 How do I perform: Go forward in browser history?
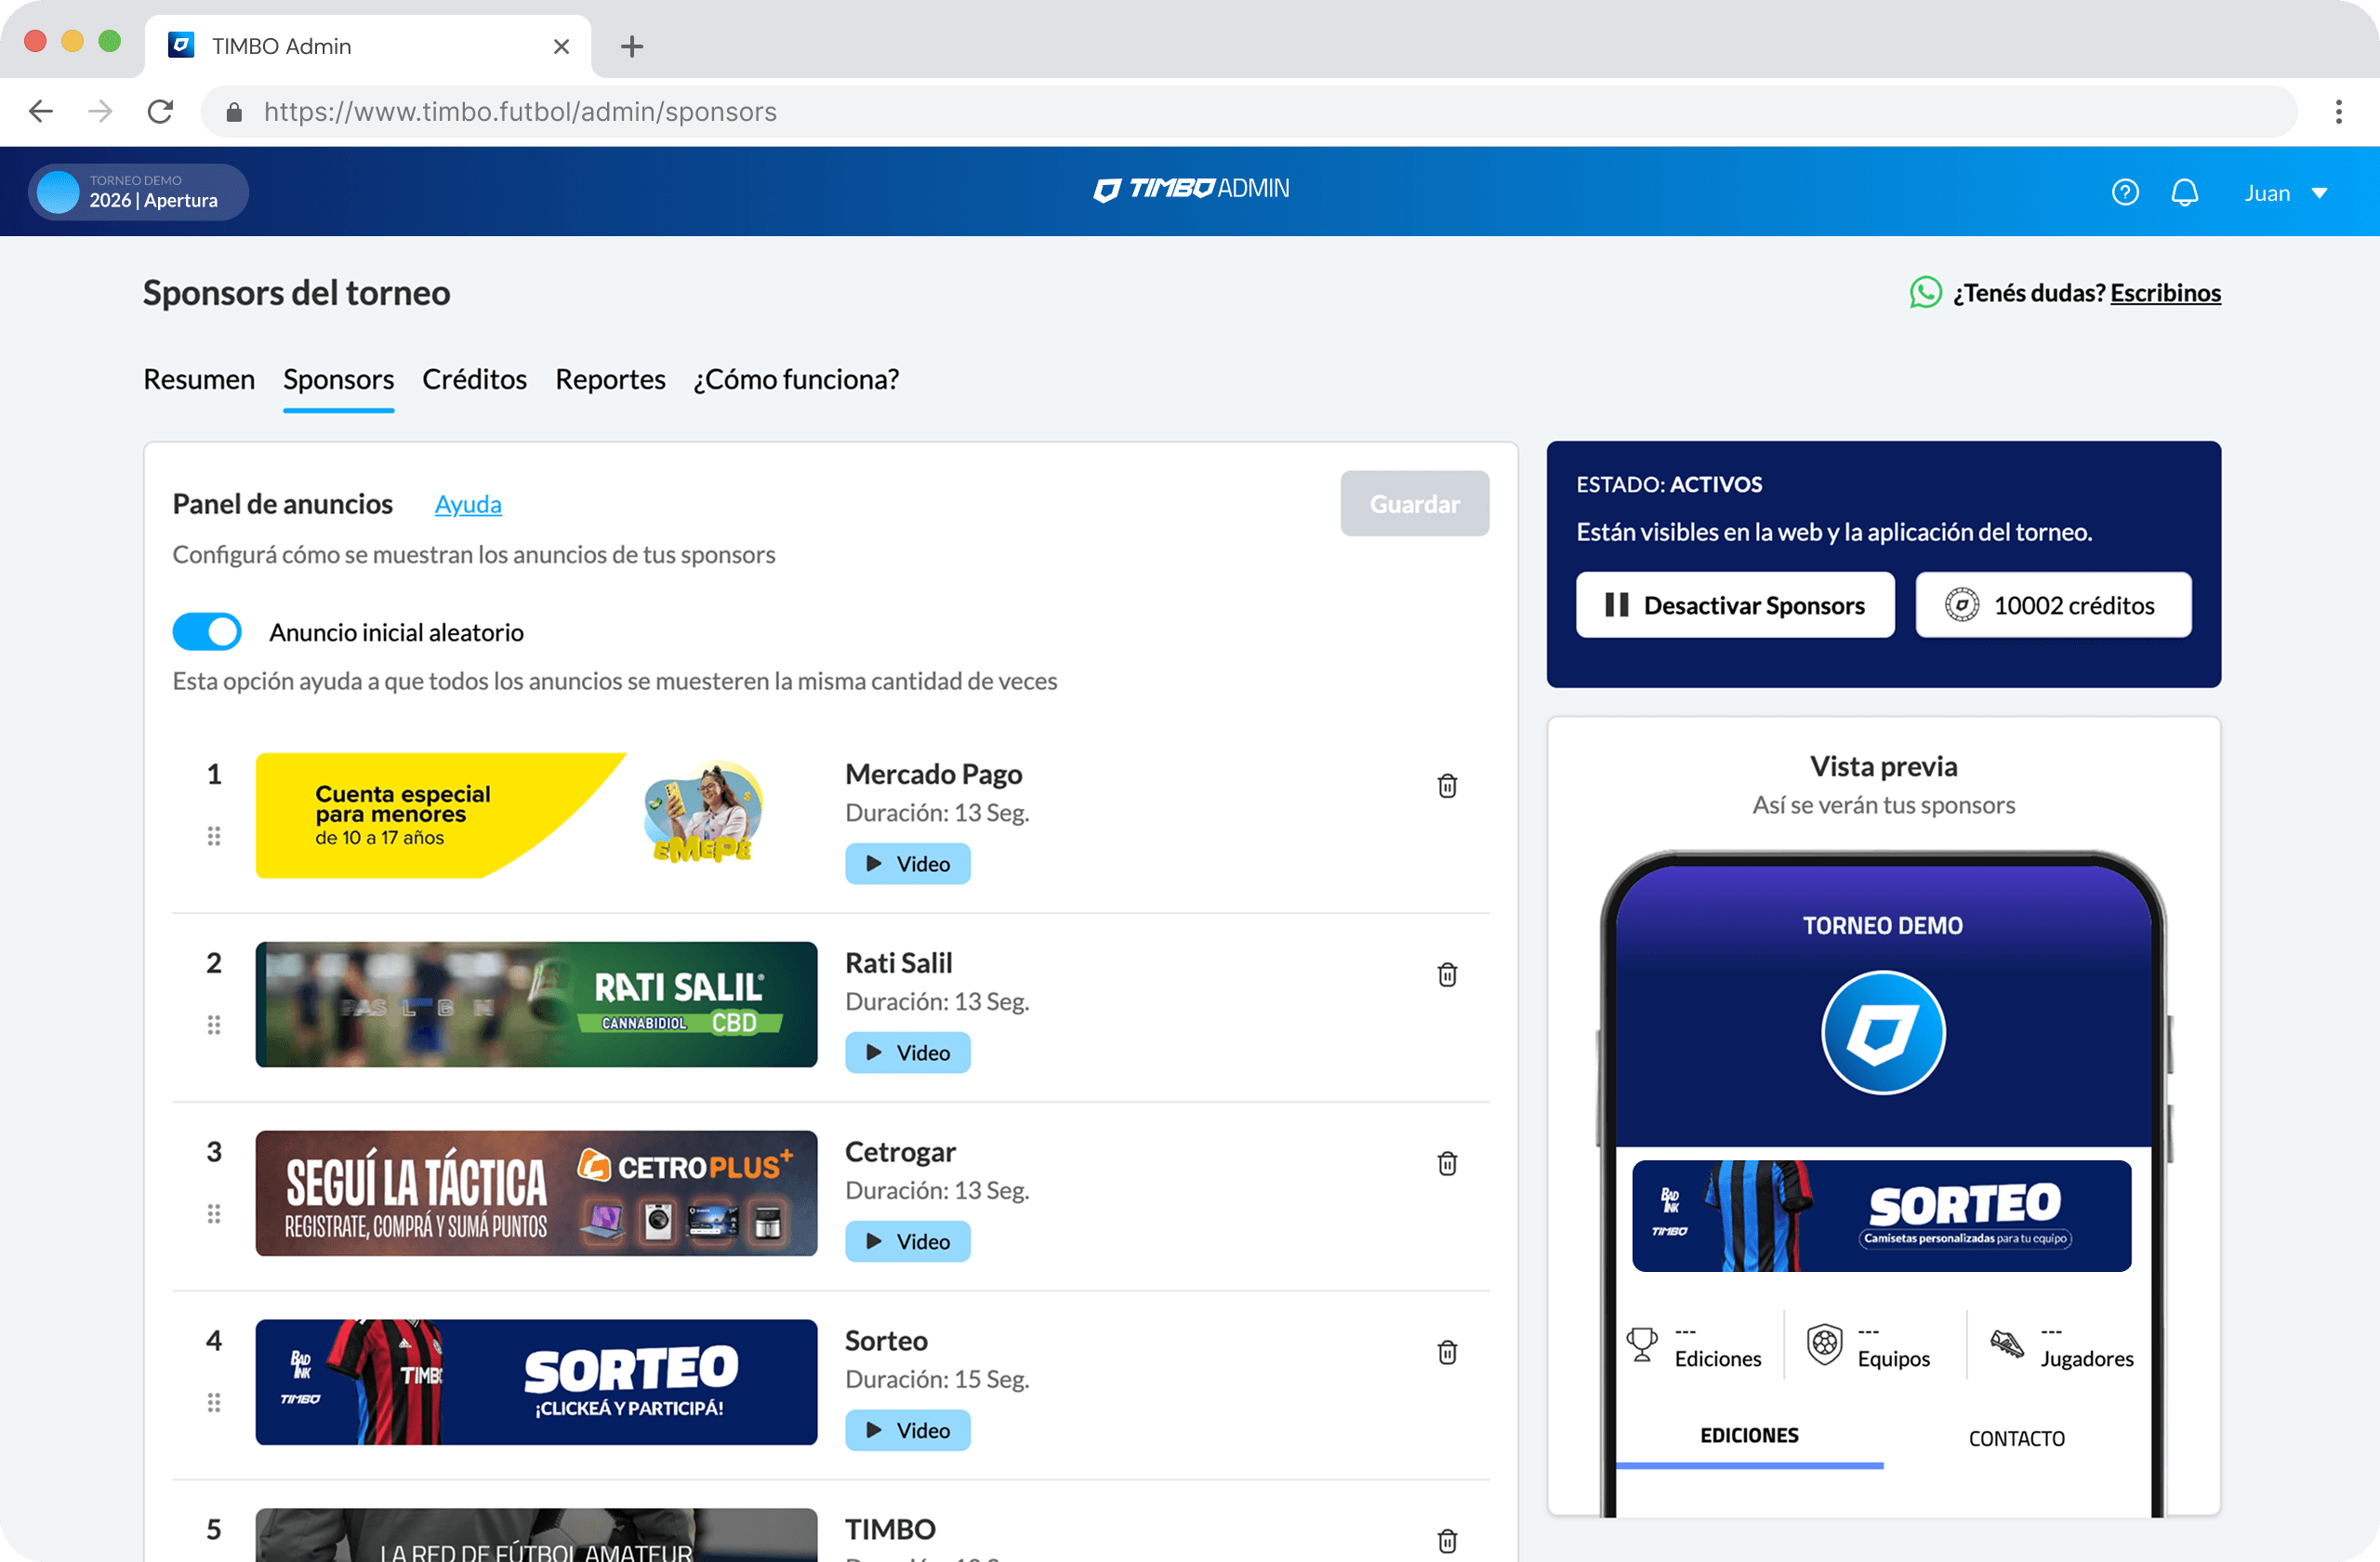[x=100, y=111]
